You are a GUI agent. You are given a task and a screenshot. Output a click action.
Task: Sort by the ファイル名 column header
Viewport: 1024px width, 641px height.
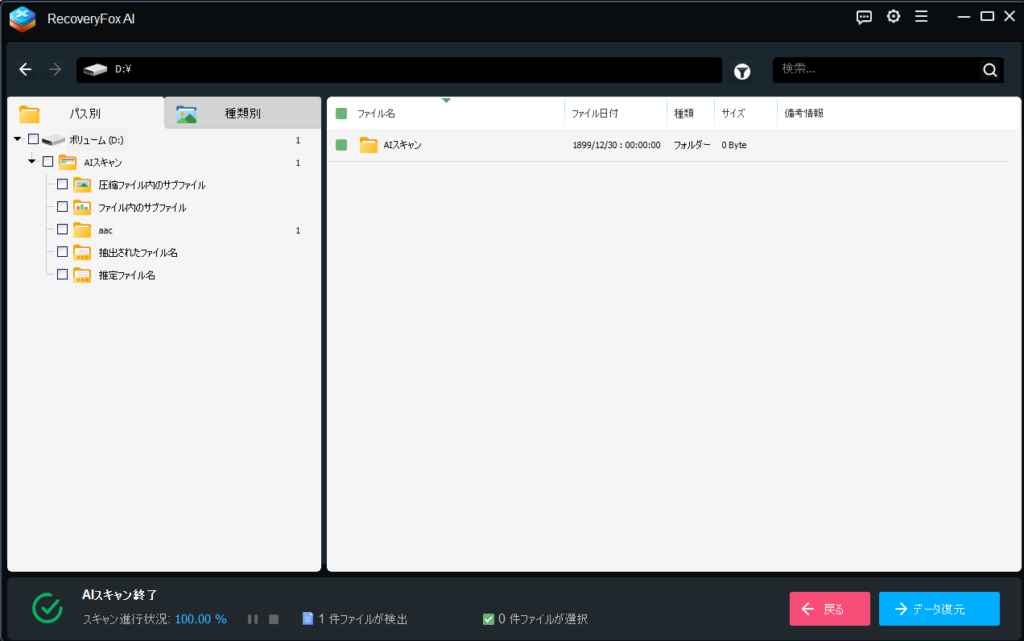tap(376, 113)
